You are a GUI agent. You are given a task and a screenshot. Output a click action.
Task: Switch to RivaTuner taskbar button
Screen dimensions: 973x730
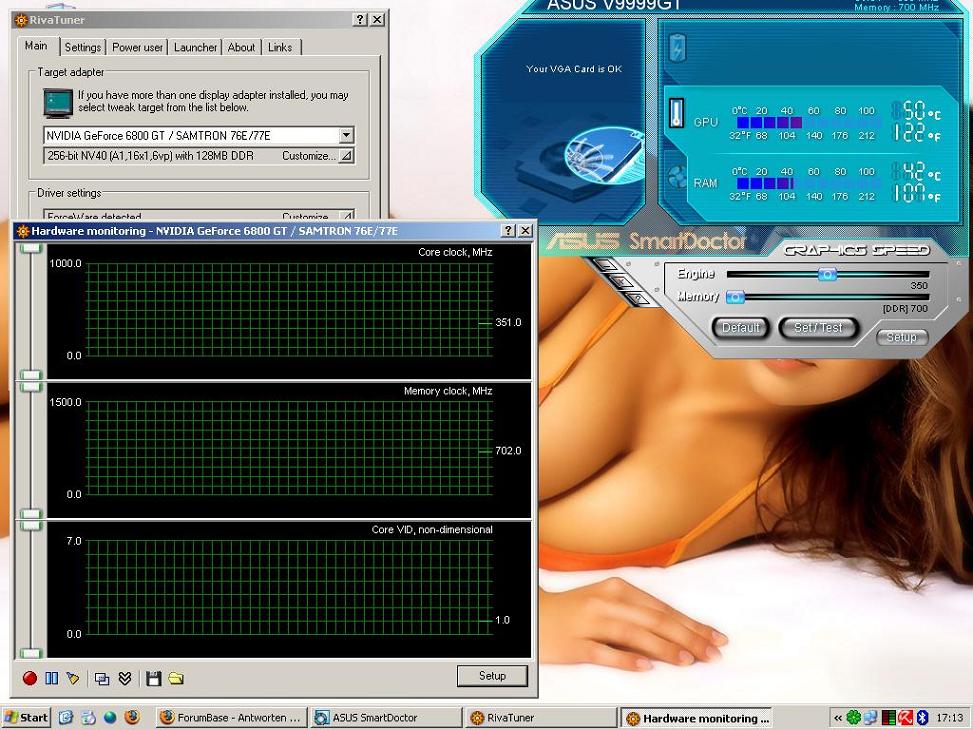540,718
